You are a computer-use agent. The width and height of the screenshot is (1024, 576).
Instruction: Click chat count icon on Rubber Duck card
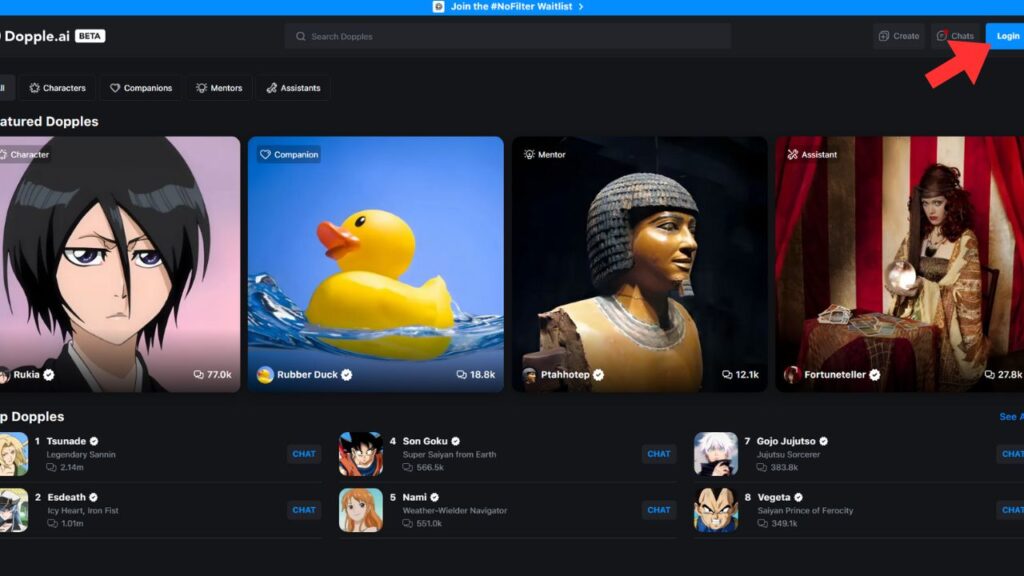pos(462,375)
